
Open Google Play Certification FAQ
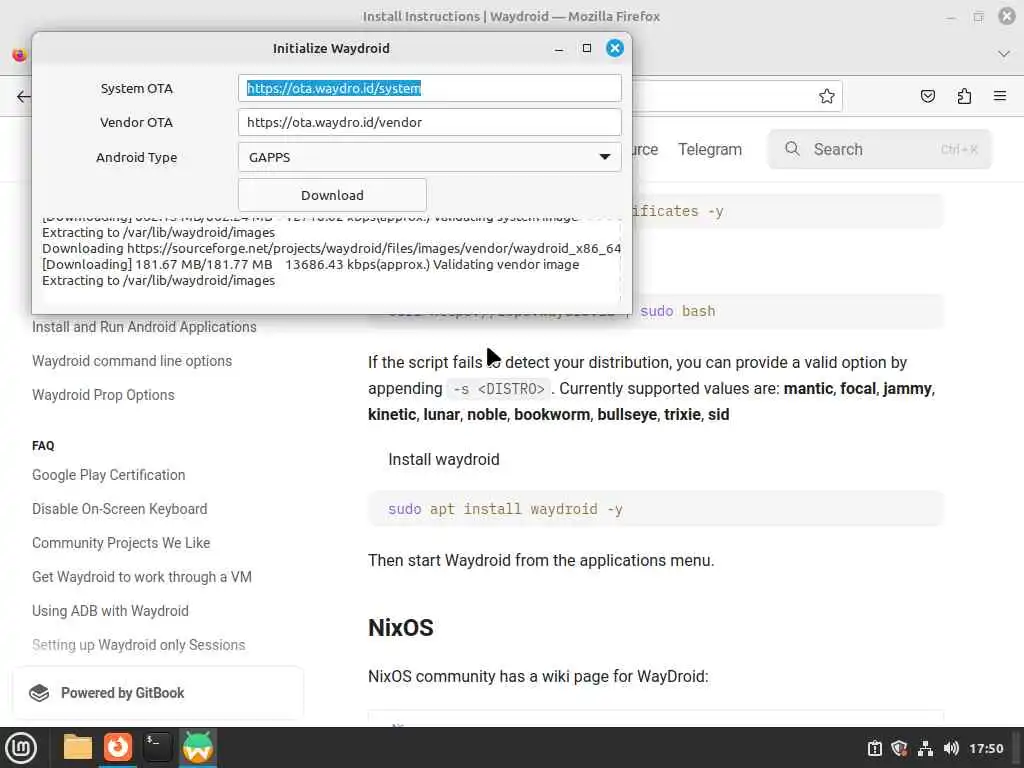coord(108,475)
